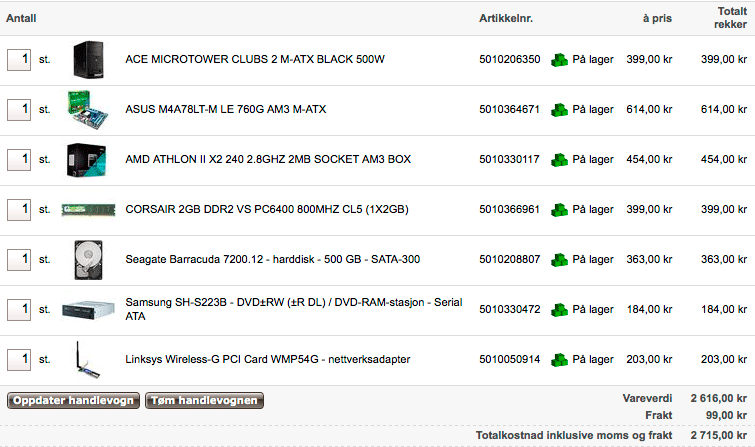Screen dimensions: 755x447
Task: Click På lager text for ACE Microtower row
Action: pyautogui.click(x=593, y=60)
